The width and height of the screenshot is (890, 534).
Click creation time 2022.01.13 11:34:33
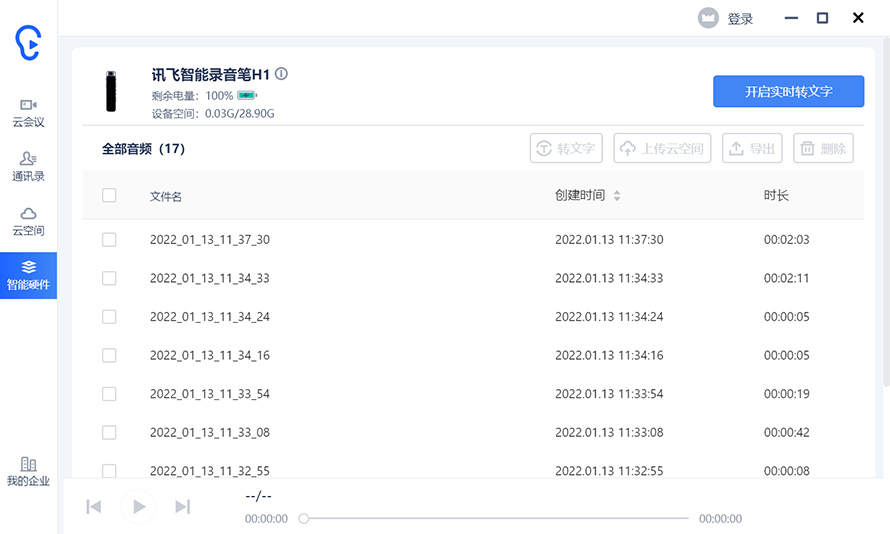pyautogui.click(x=609, y=278)
